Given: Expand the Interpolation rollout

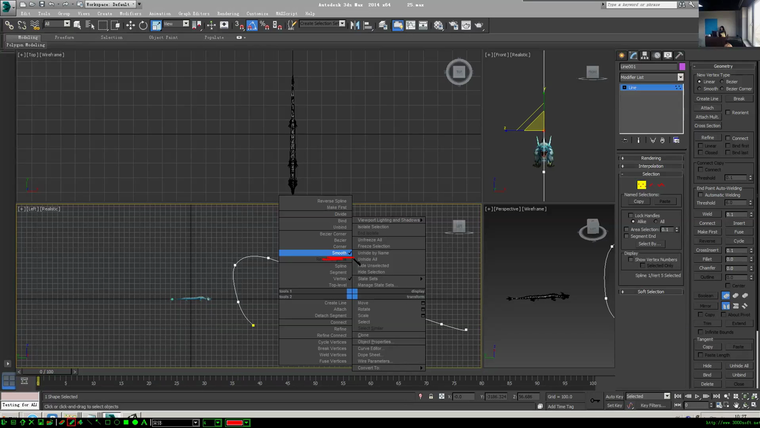Looking at the screenshot, I should tap(651, 166).
